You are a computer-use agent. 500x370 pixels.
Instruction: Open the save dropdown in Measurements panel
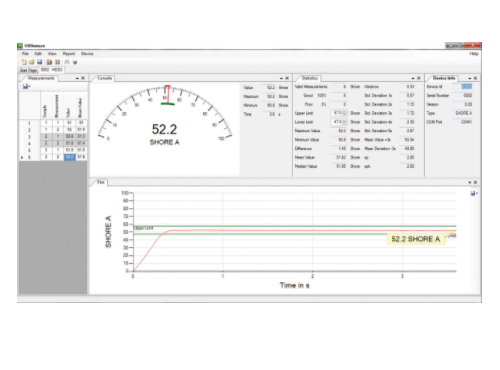pyautogui.click(x=26, y=87)
